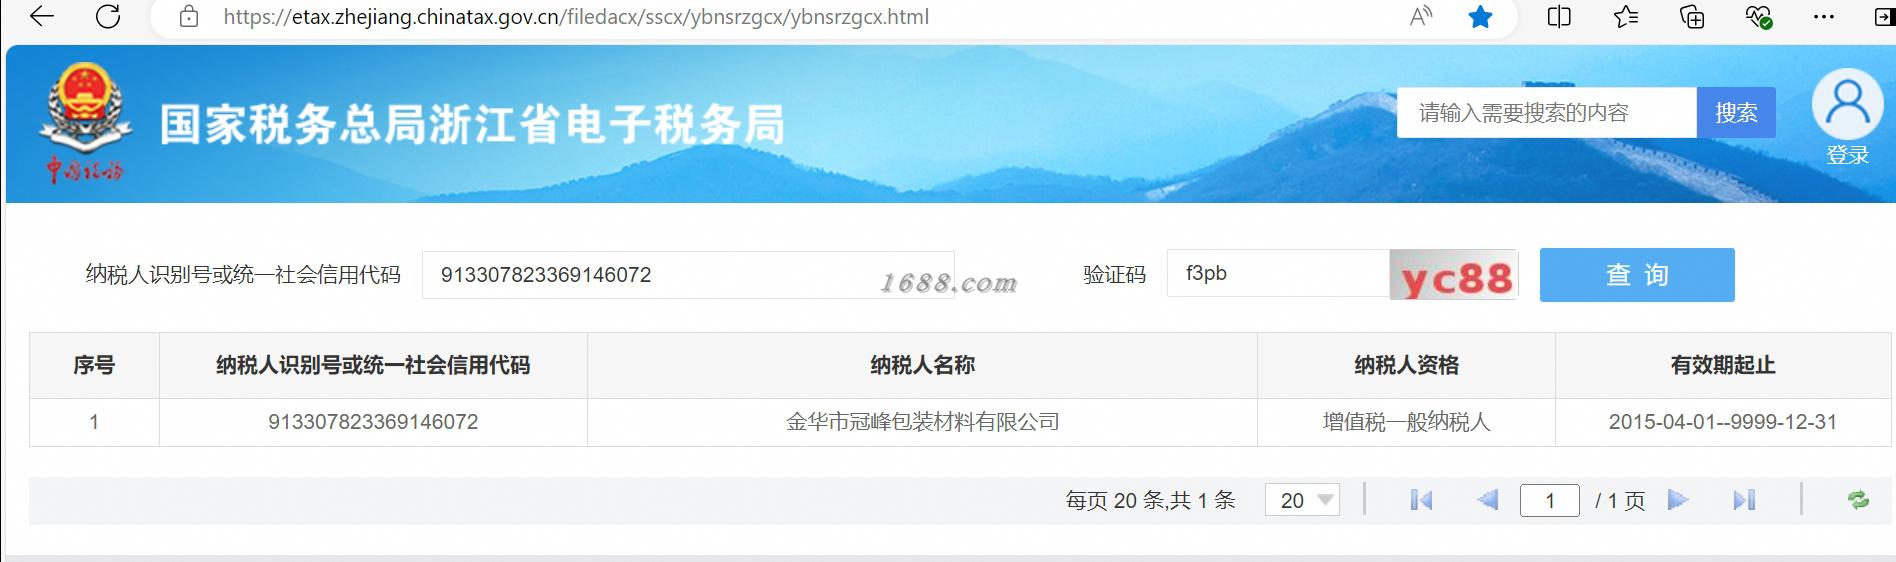The height and width of the screenshot is (562, 1896).
Task: Click the cell 金华市冠峰包装材料有限公司
Action: pos(922,422)
